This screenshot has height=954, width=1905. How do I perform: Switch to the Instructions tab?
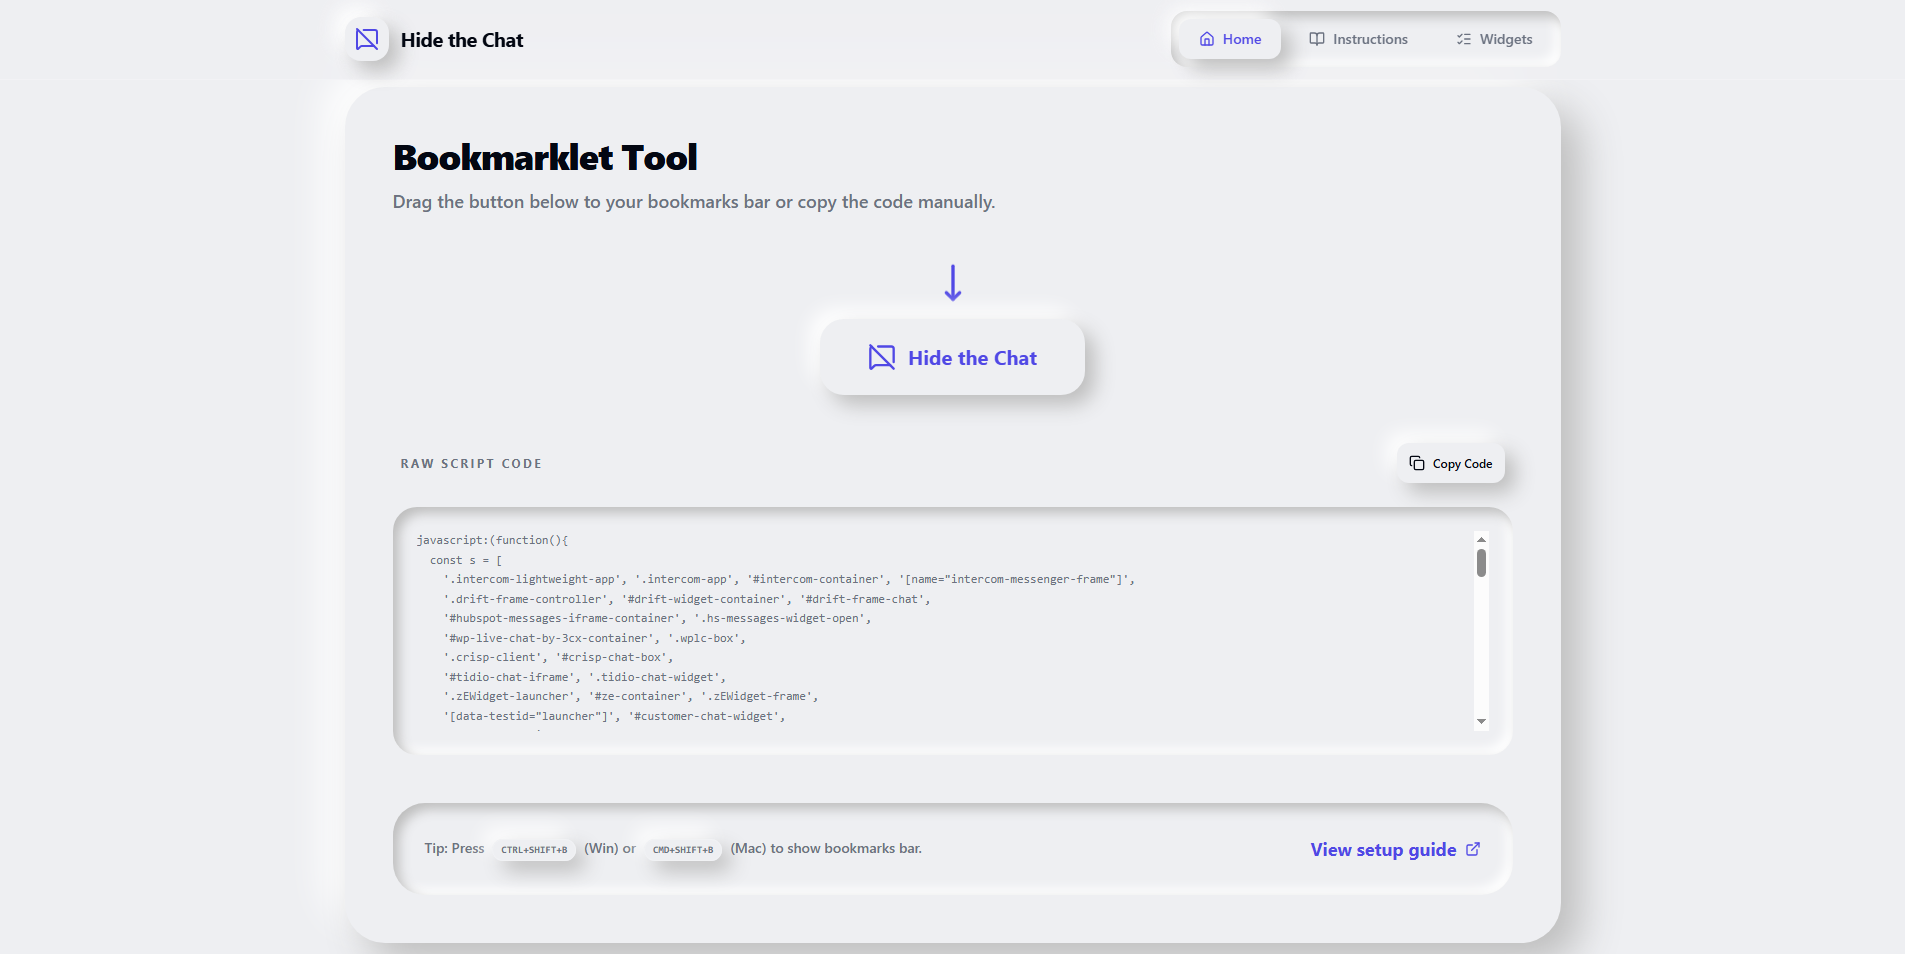click(1359, 39)
